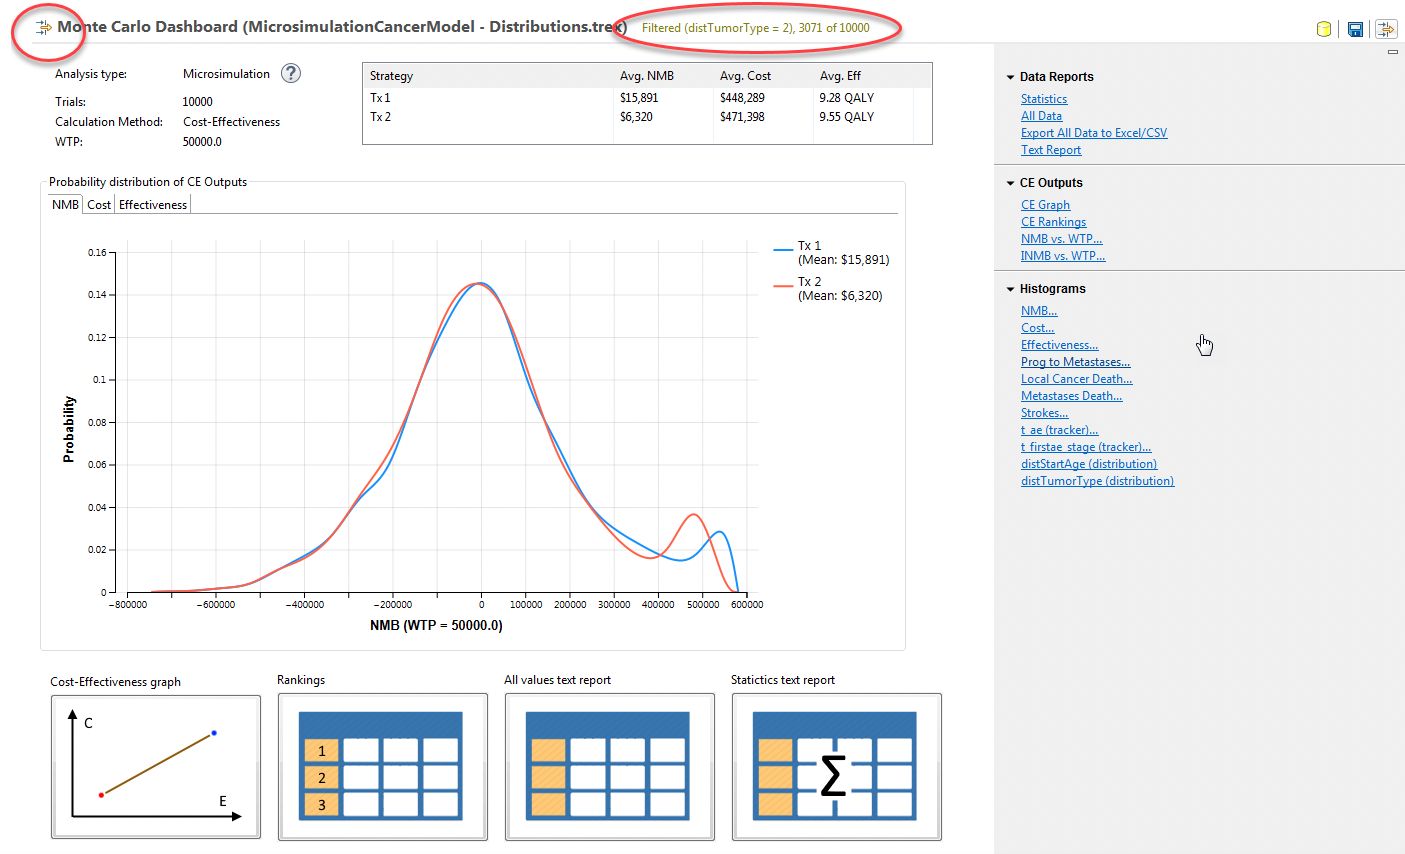Collapse the Histograms section
Viewport: 1405px width, 854px height.
click(x=1010, y=289)
